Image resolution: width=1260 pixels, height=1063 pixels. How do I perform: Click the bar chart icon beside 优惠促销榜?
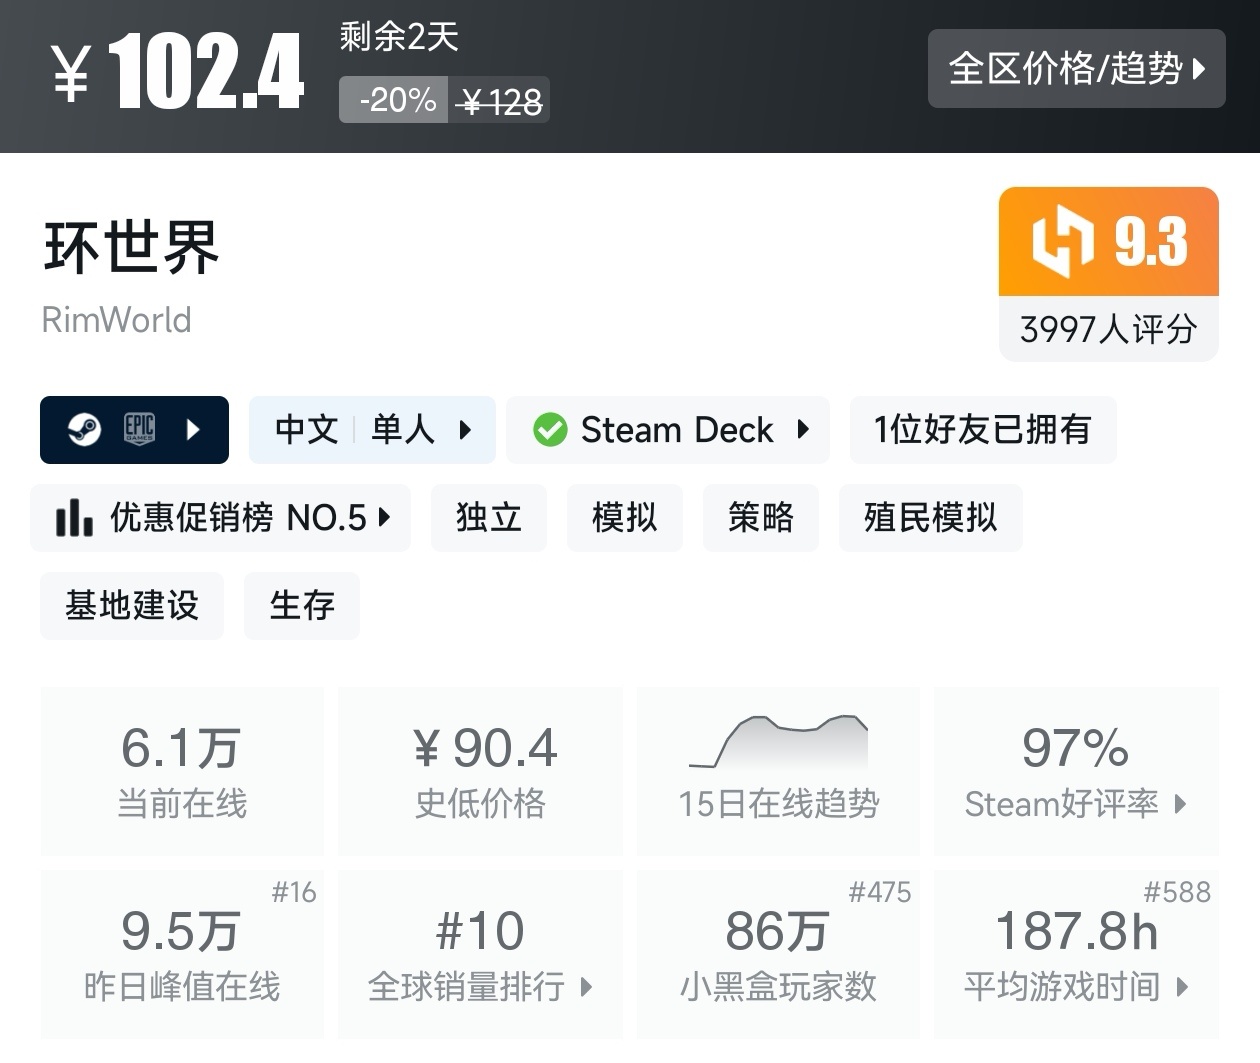74,518
